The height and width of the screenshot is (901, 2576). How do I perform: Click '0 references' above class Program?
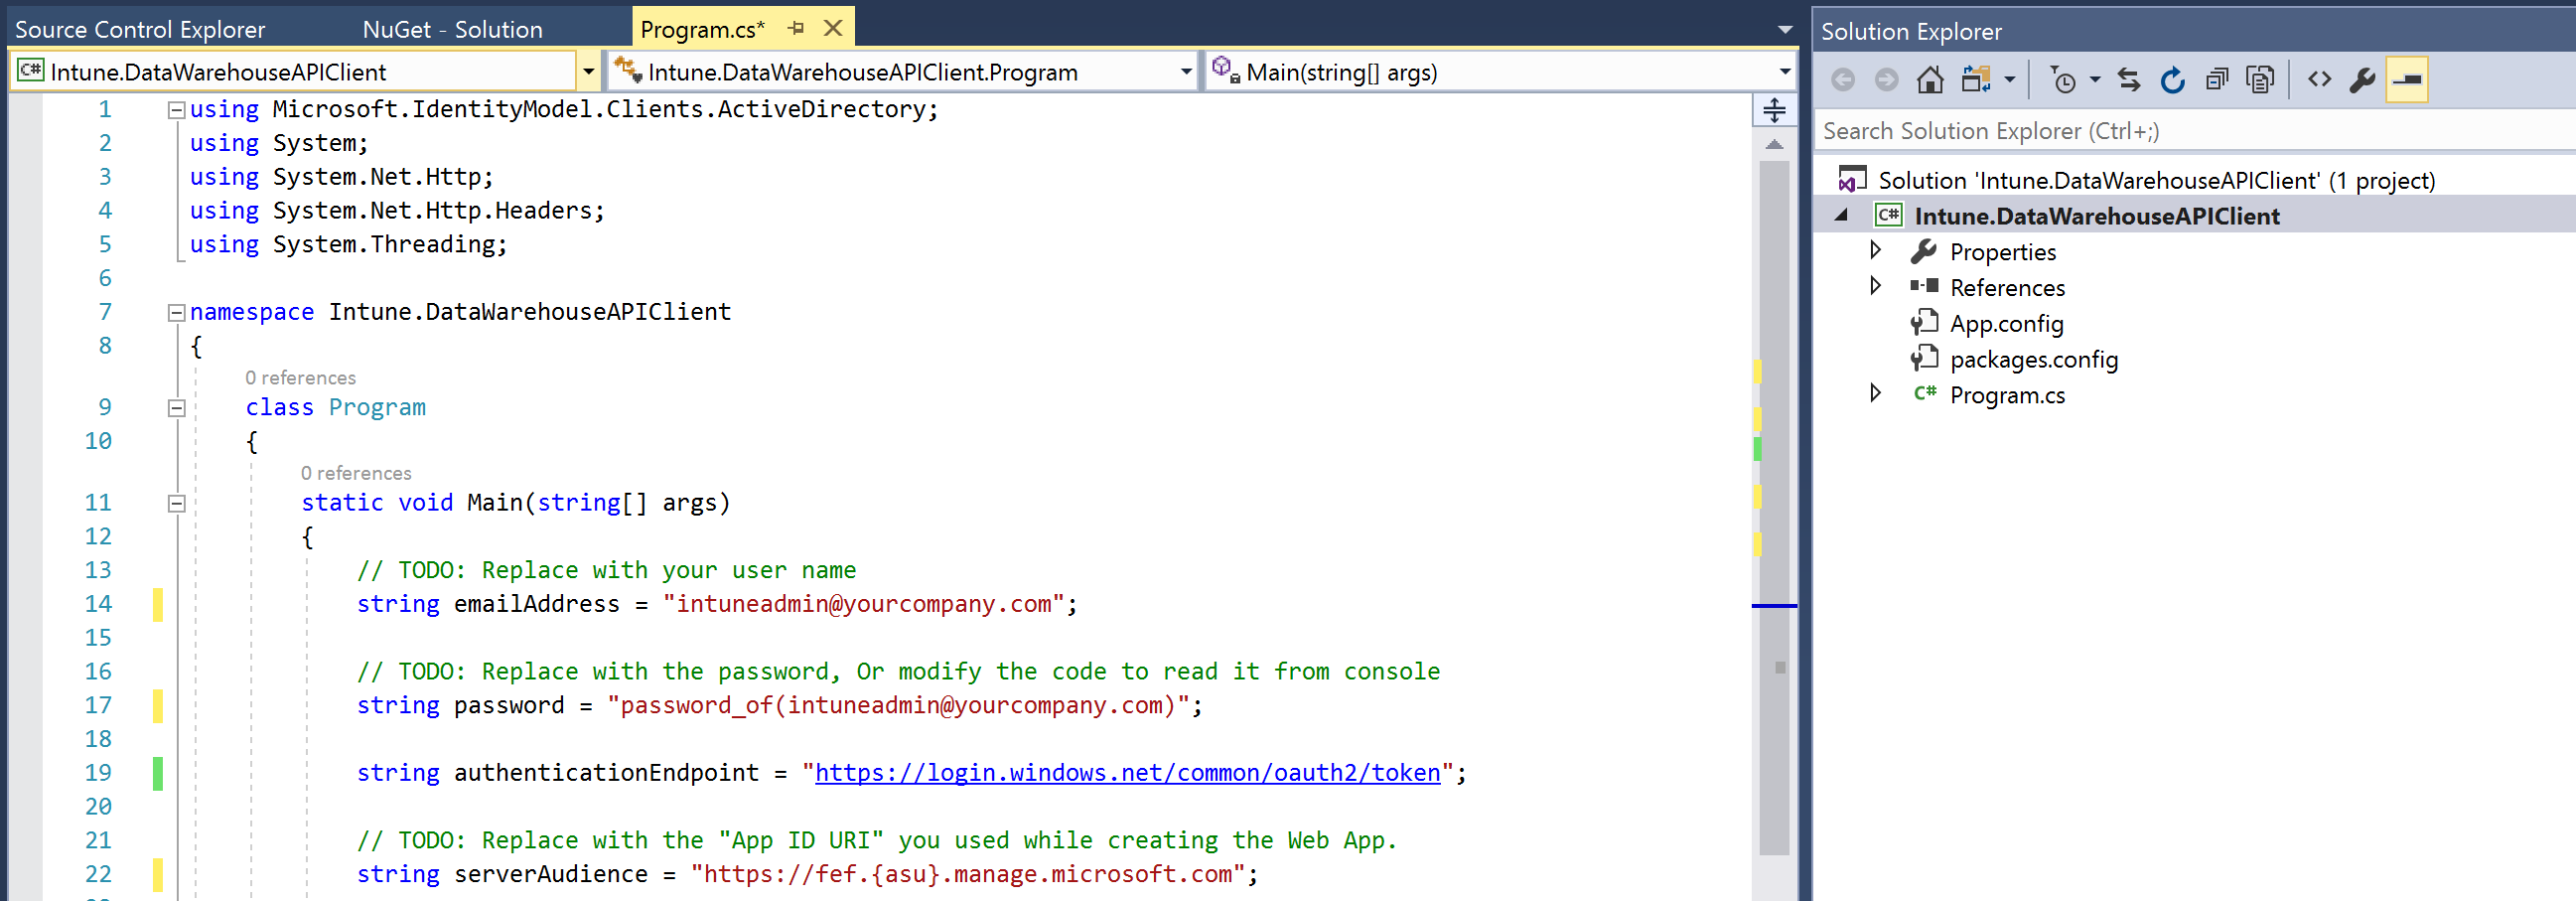pos(300,378)
